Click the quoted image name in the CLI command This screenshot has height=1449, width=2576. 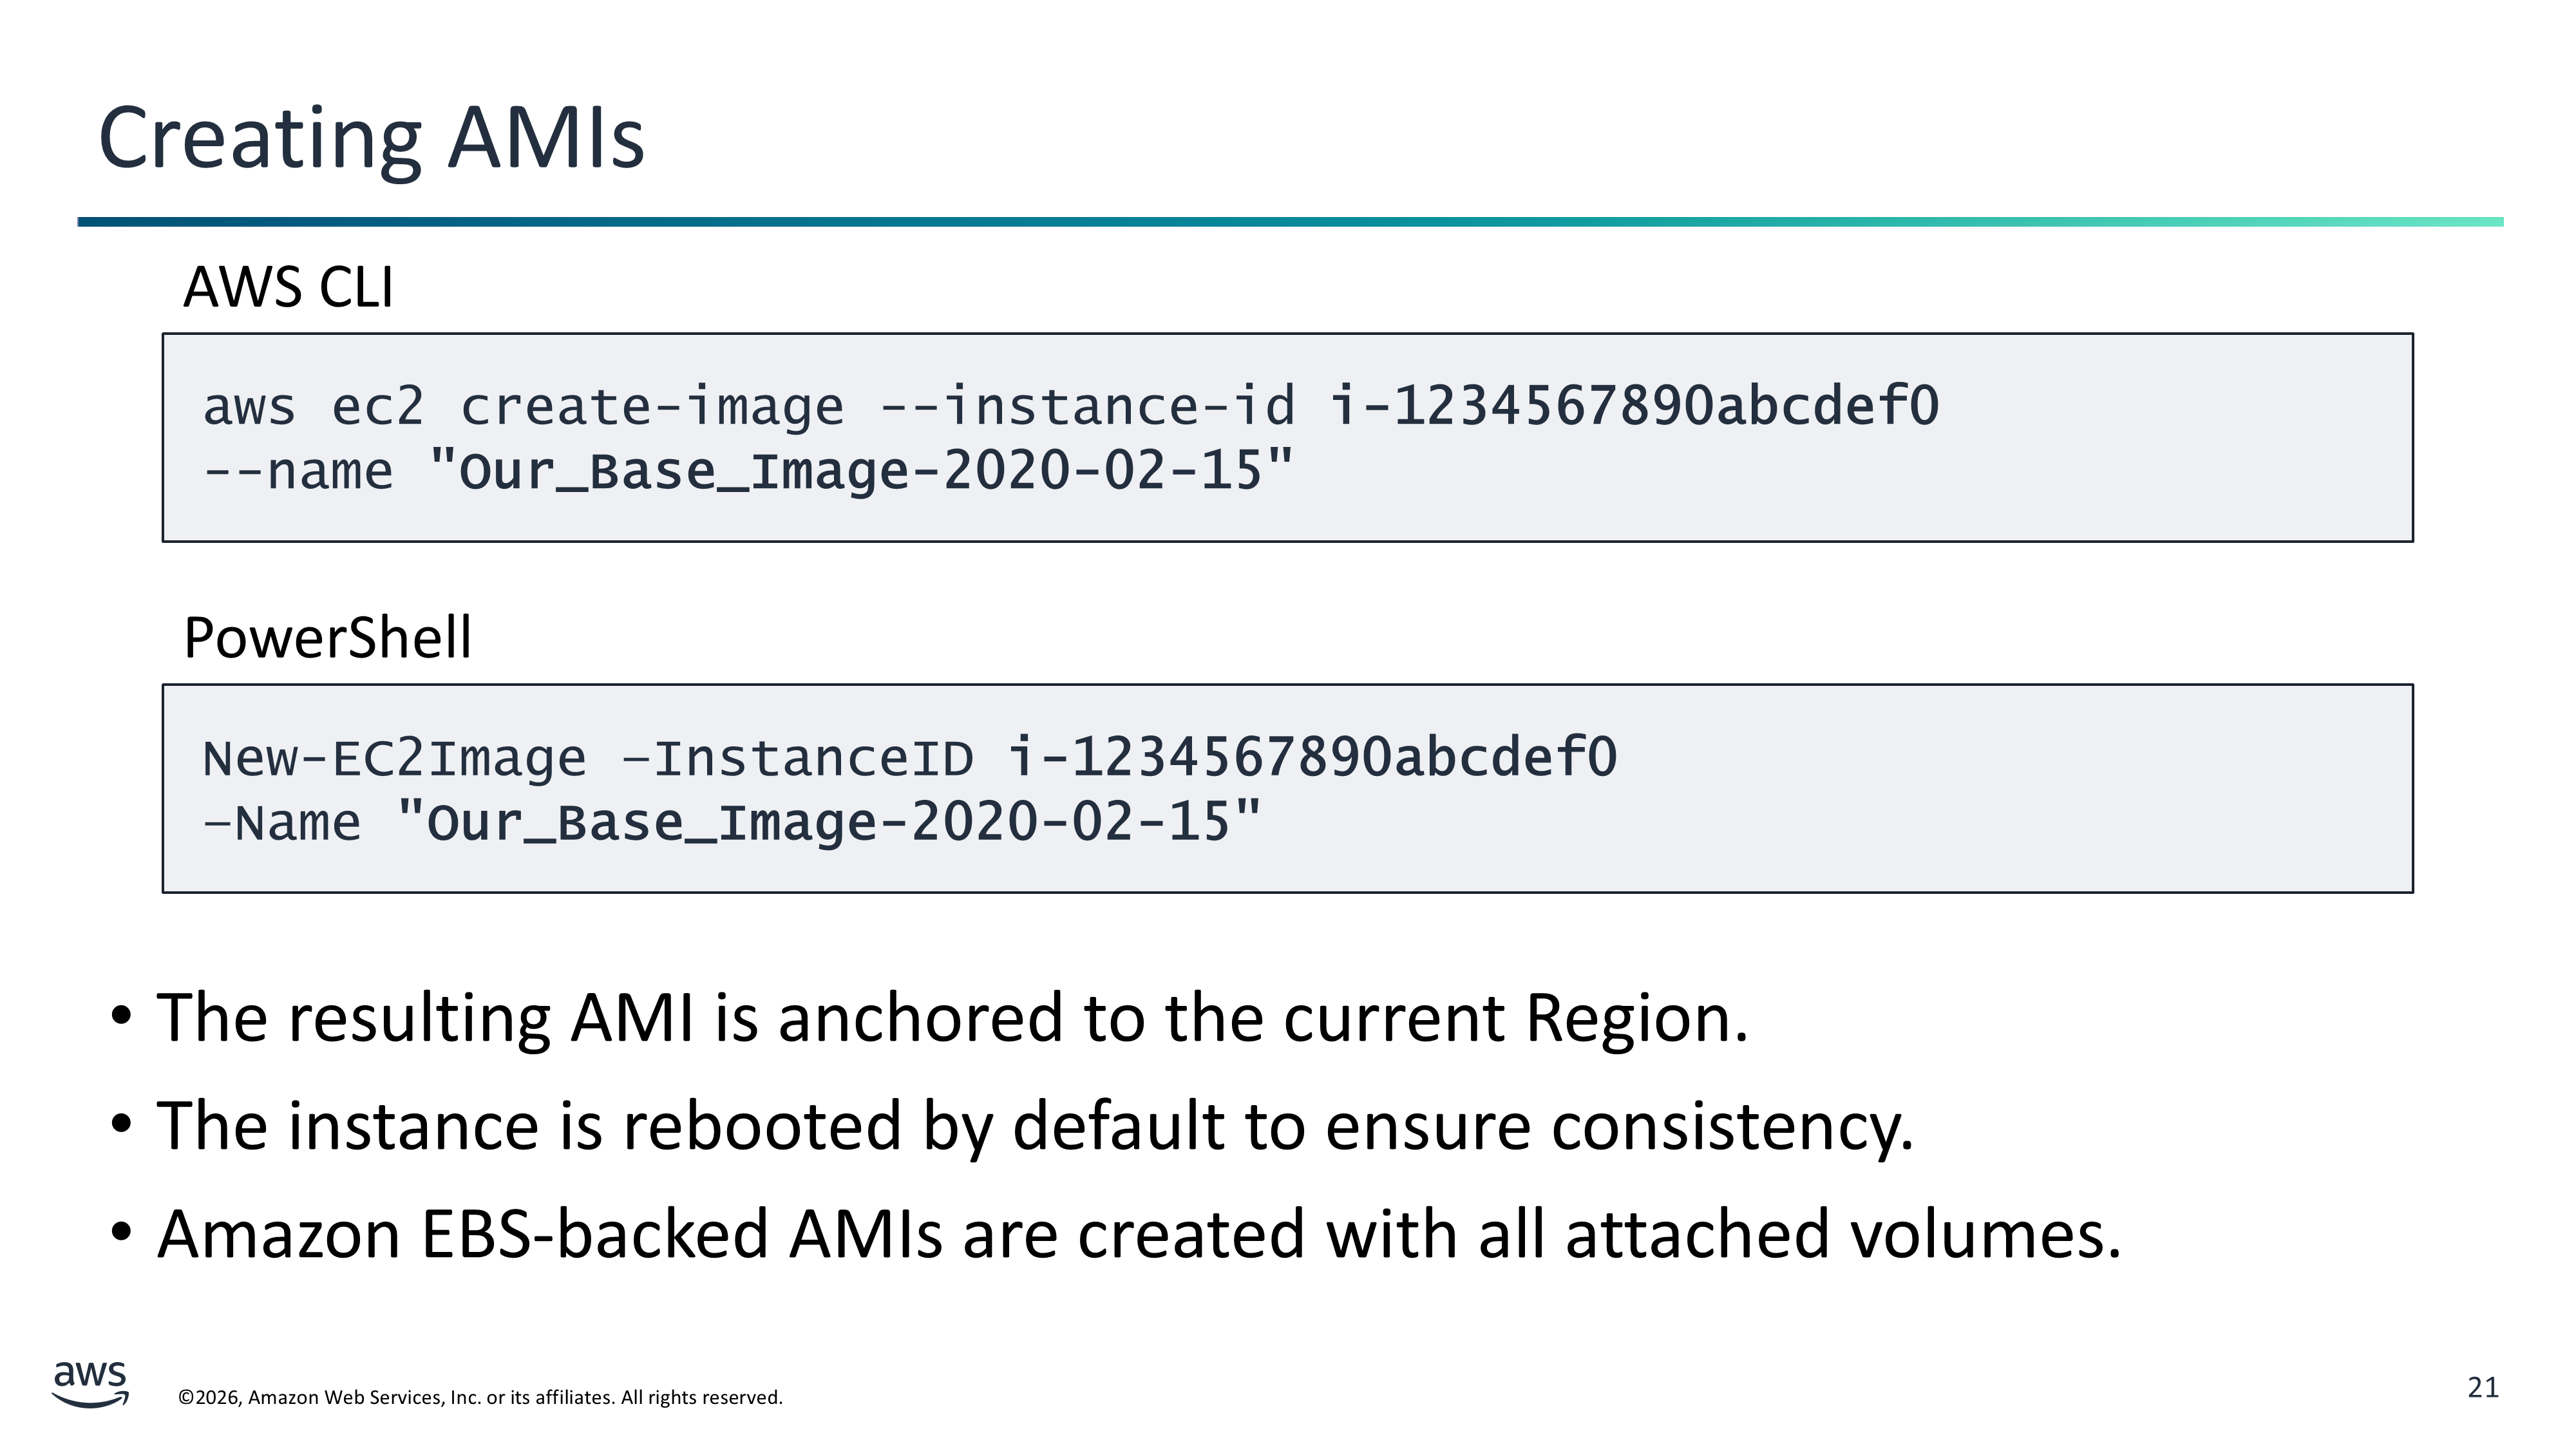point(861,472)
